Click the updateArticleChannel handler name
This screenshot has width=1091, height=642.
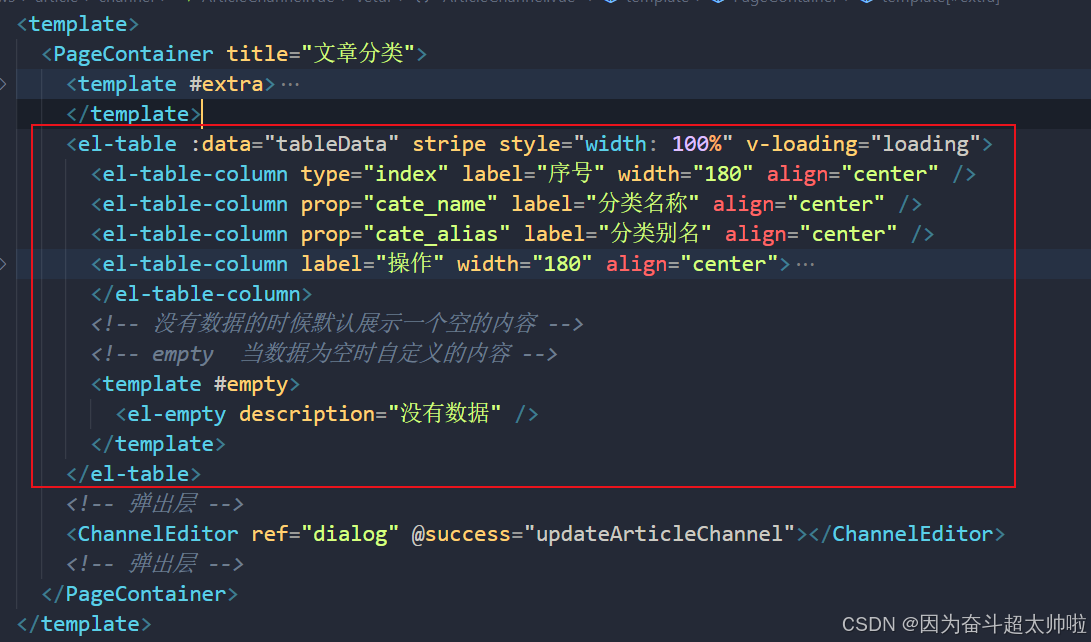pos(659,533)
